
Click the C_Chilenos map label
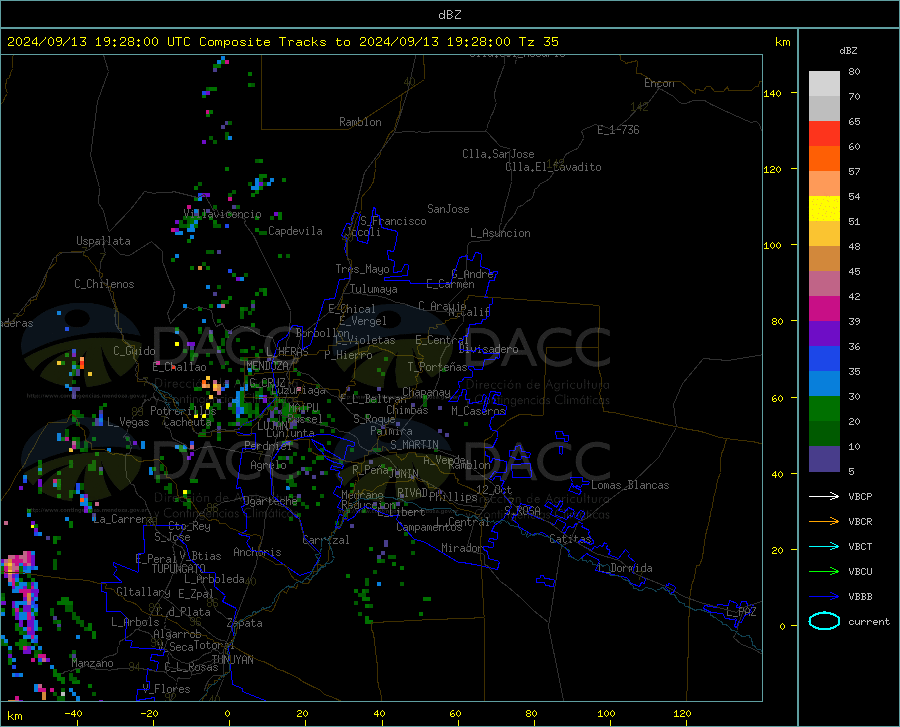(x=104, y=284)
